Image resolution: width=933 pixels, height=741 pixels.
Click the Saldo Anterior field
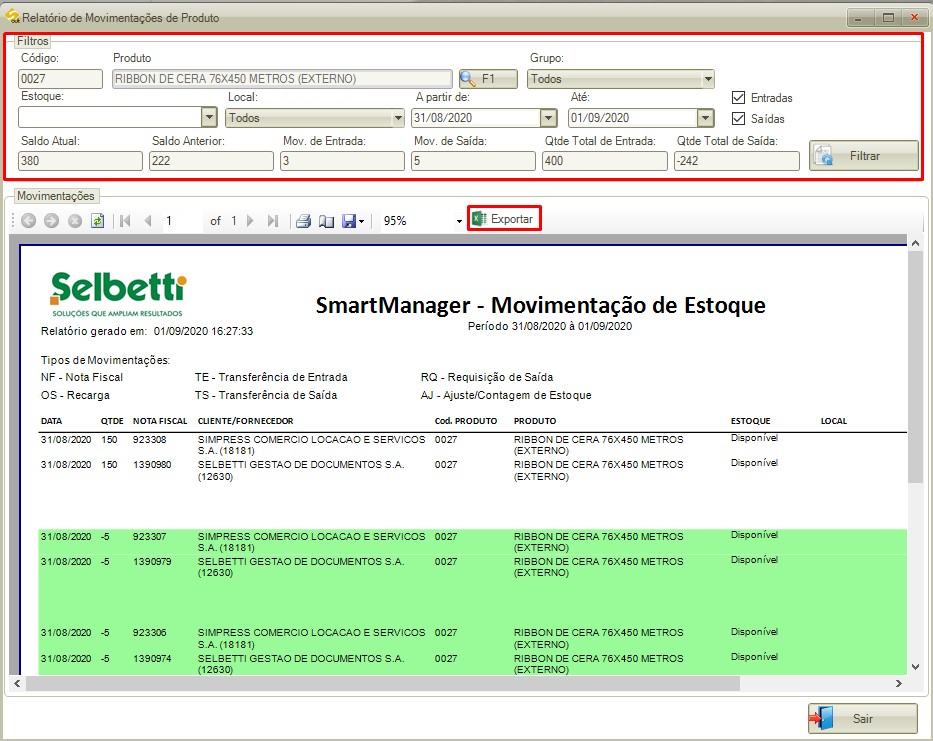211,161
